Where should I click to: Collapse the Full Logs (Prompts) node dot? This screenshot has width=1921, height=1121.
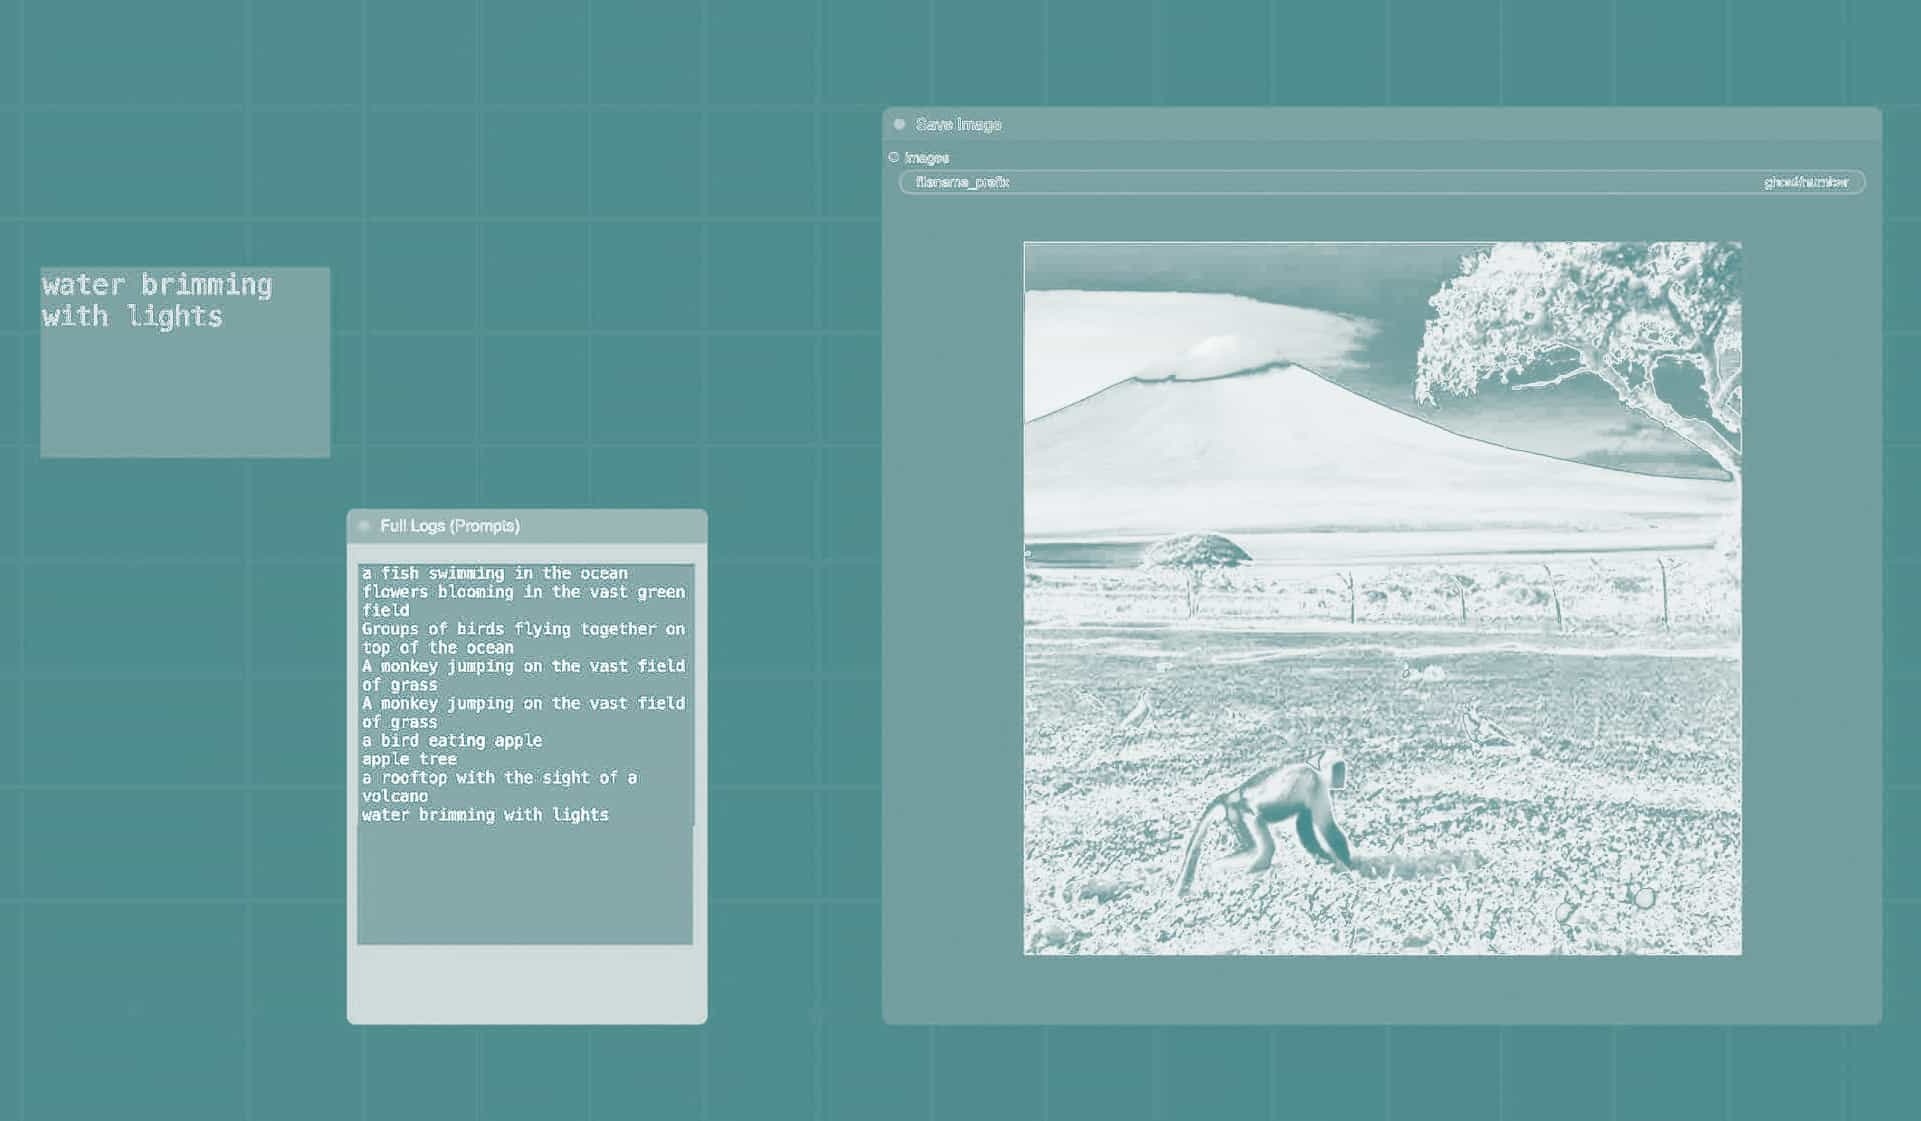364,526
